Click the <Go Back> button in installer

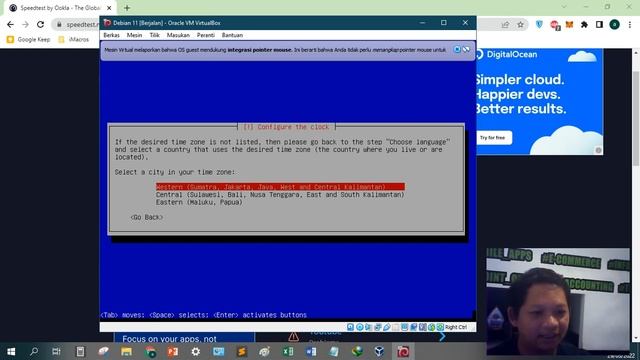click(x=147, y=217)
